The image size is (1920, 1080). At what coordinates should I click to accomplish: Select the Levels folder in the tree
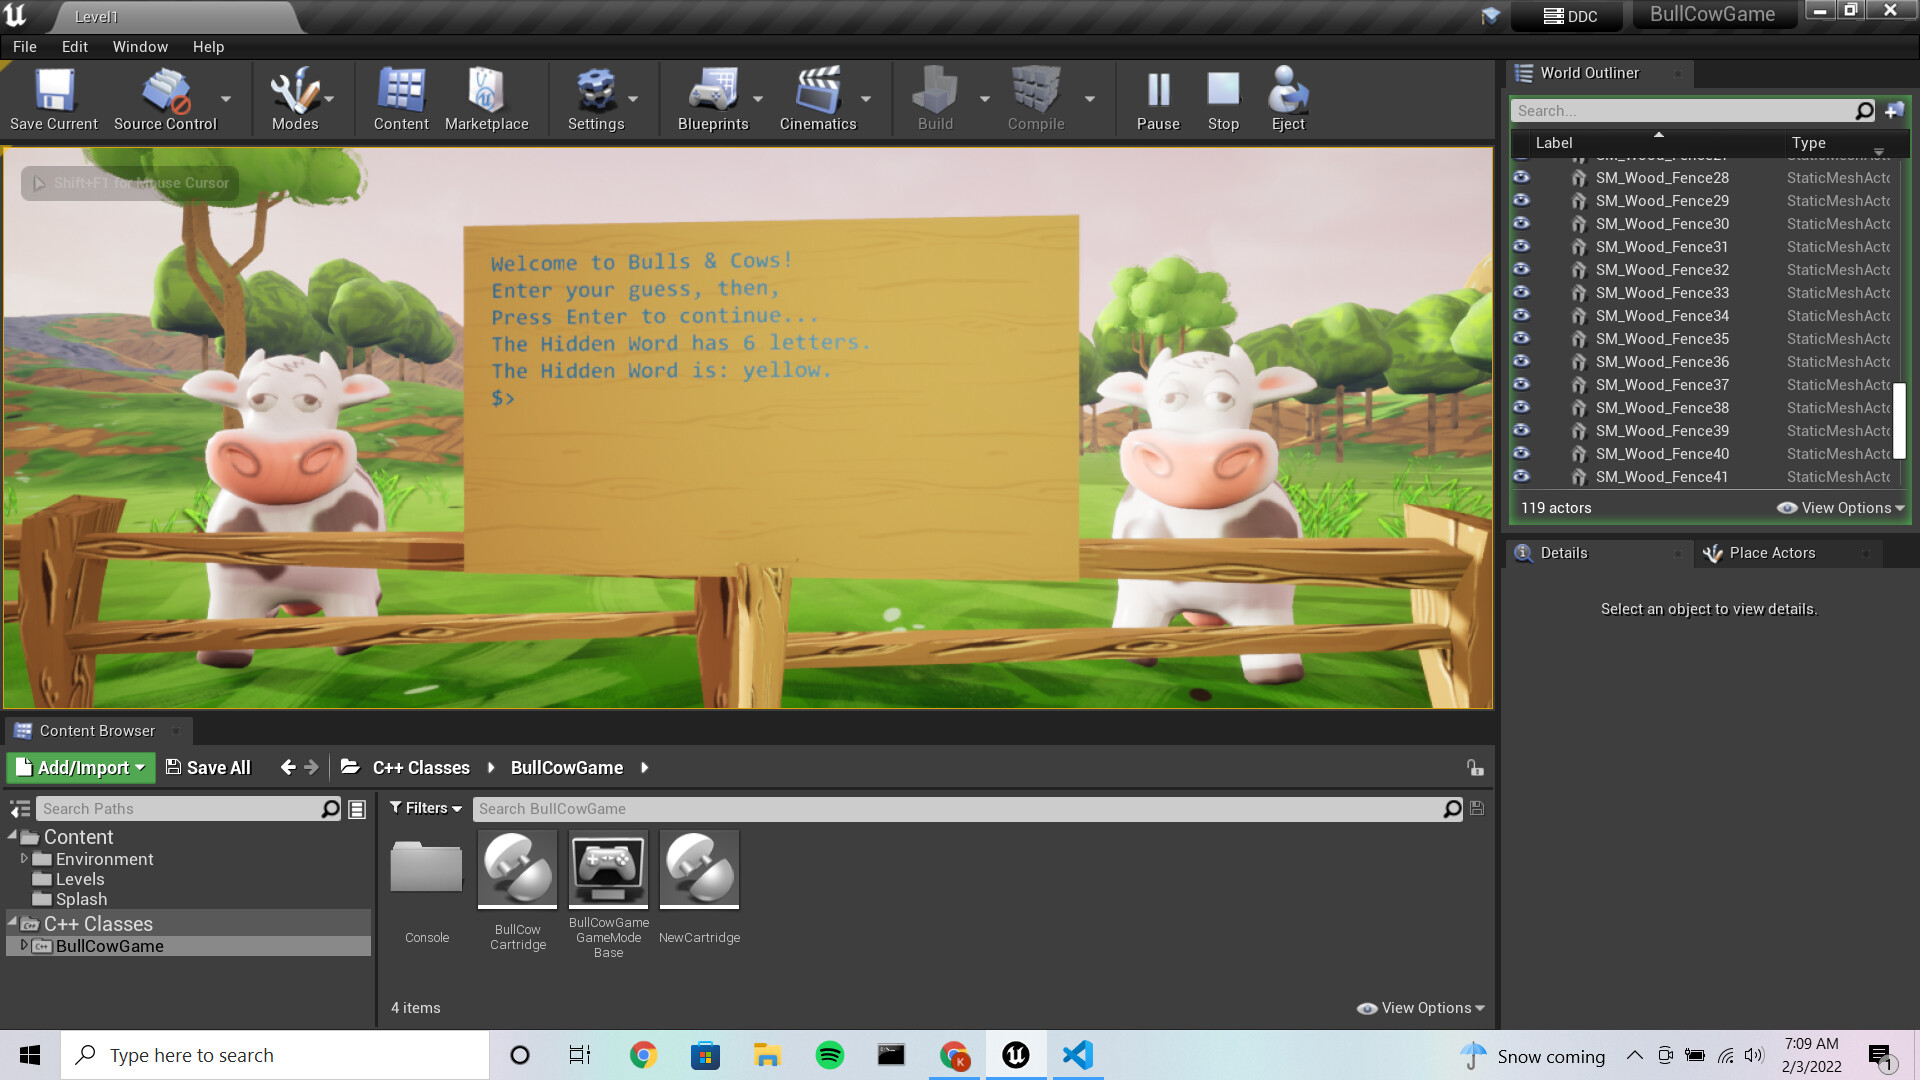(80, 879)
